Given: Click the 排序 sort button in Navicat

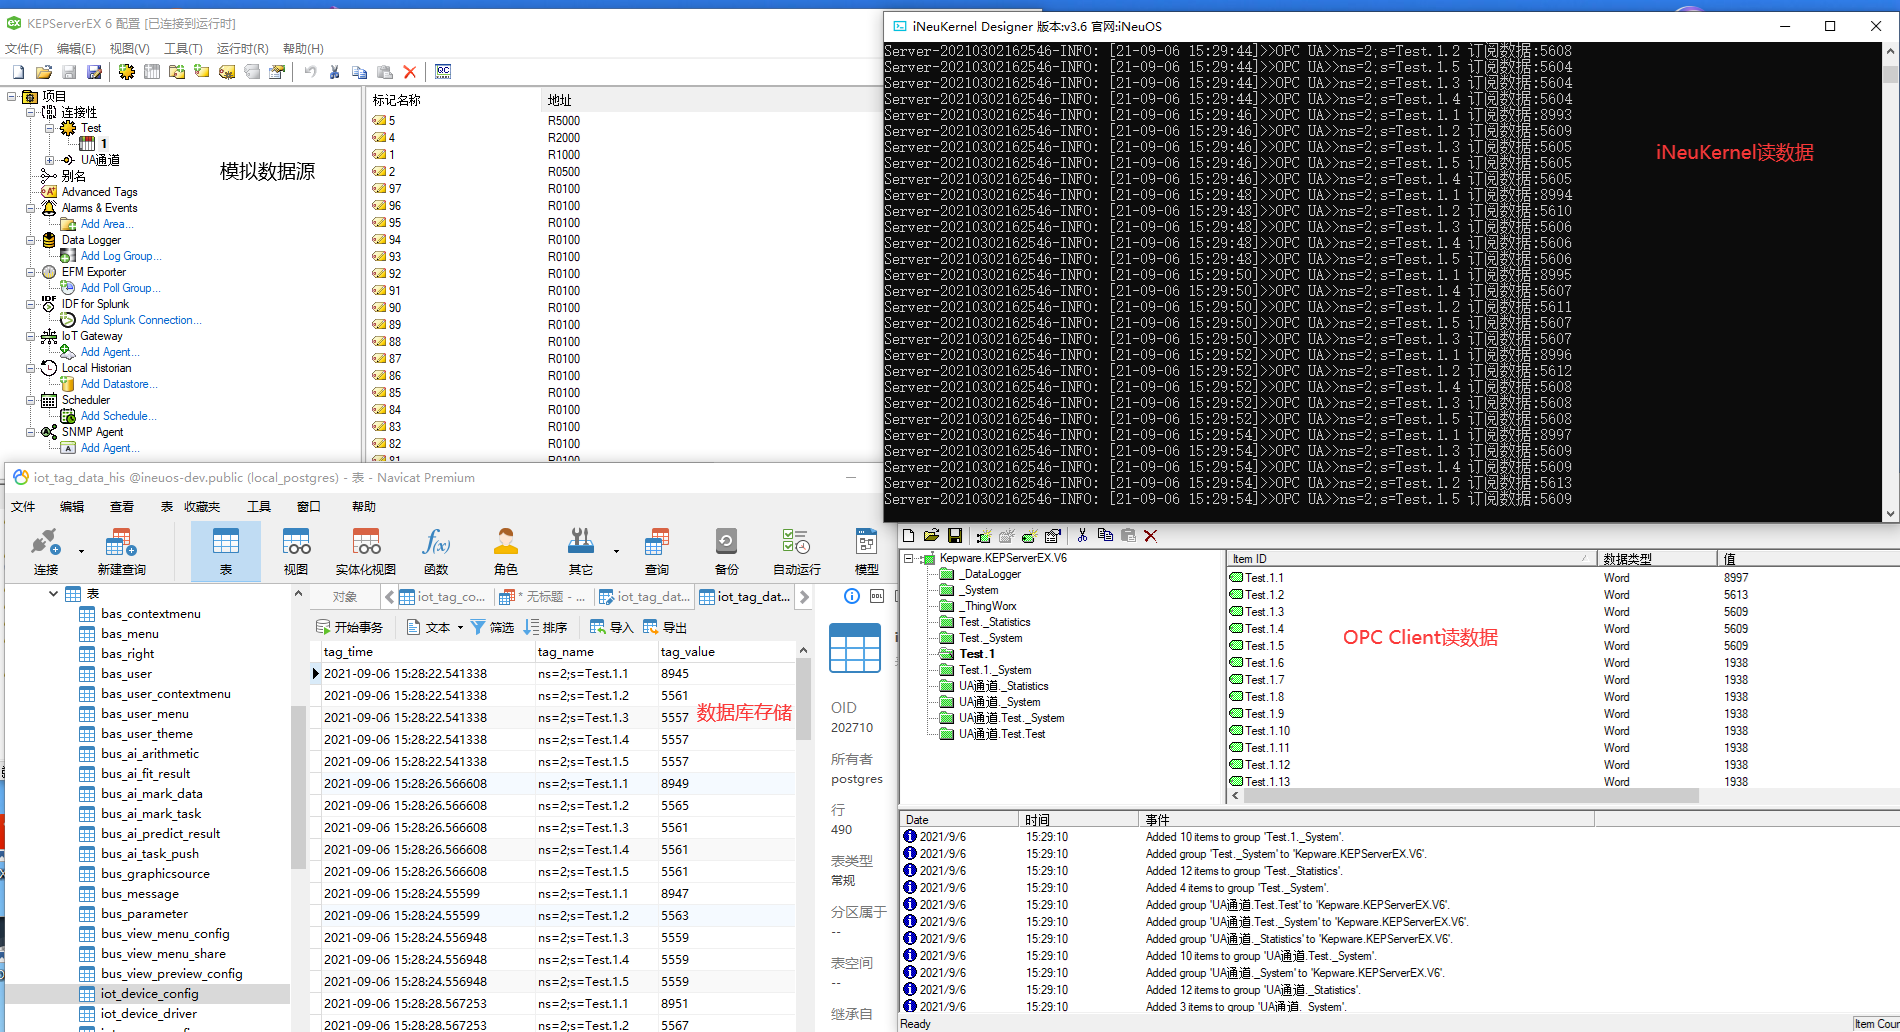Looking at the screenshot, I should coord(546,628).
